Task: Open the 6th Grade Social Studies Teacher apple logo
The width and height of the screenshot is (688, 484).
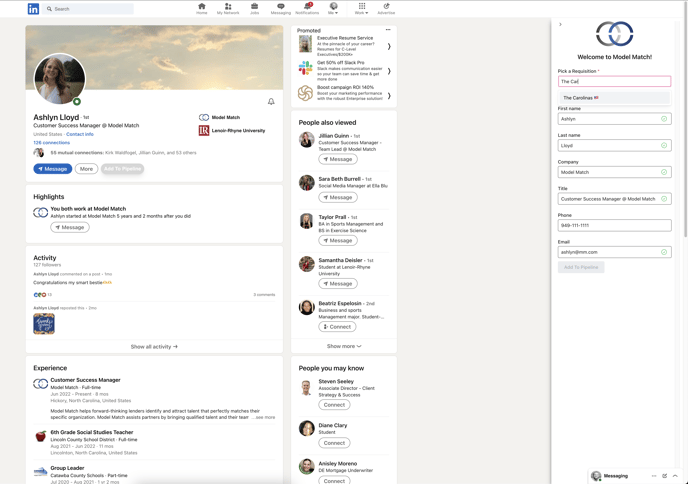Action: (41, 436)
